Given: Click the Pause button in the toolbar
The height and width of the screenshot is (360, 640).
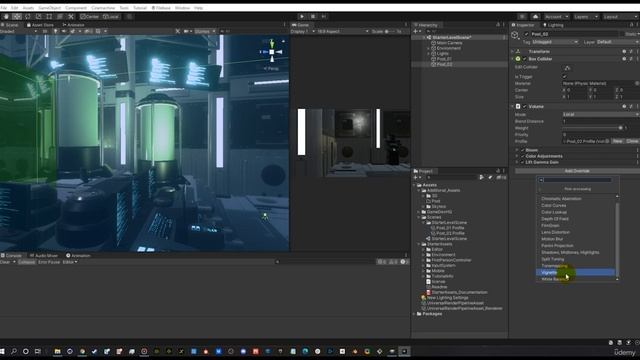Looking at the screenshot, I should [313, 17].
